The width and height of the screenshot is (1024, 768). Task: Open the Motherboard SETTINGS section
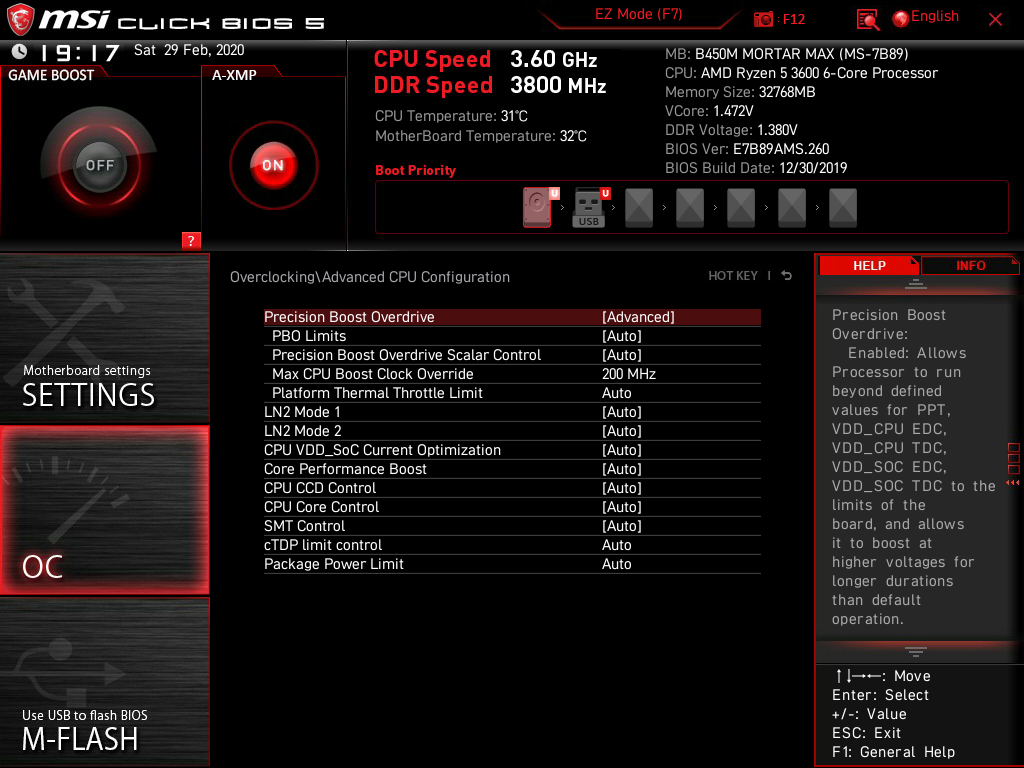click(104, 338)
